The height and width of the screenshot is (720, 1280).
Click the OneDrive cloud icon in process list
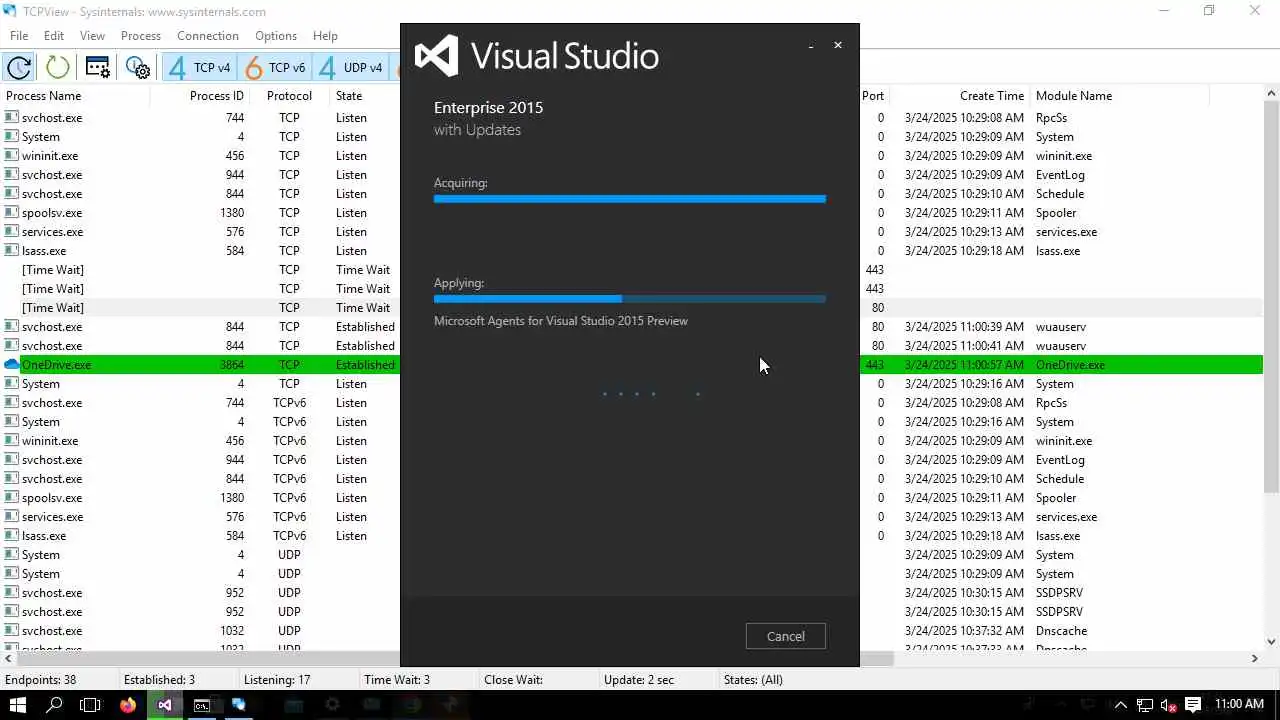tap(12, 365)
